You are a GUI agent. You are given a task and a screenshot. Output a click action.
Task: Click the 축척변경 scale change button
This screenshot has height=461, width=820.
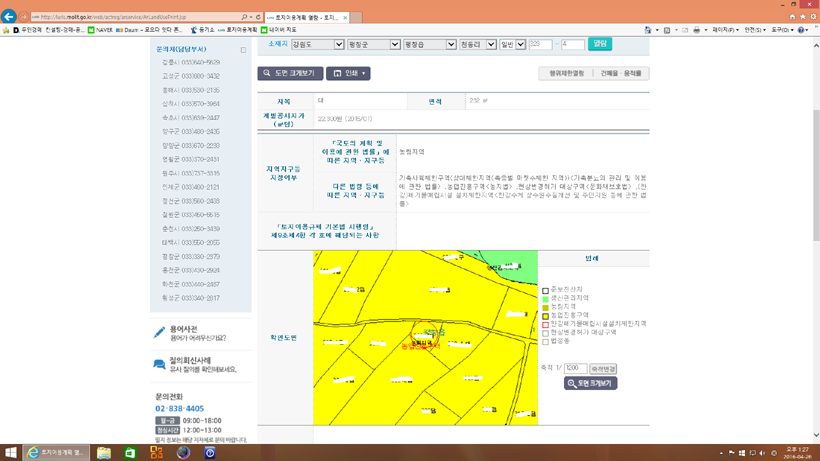[x=603, y=368]
